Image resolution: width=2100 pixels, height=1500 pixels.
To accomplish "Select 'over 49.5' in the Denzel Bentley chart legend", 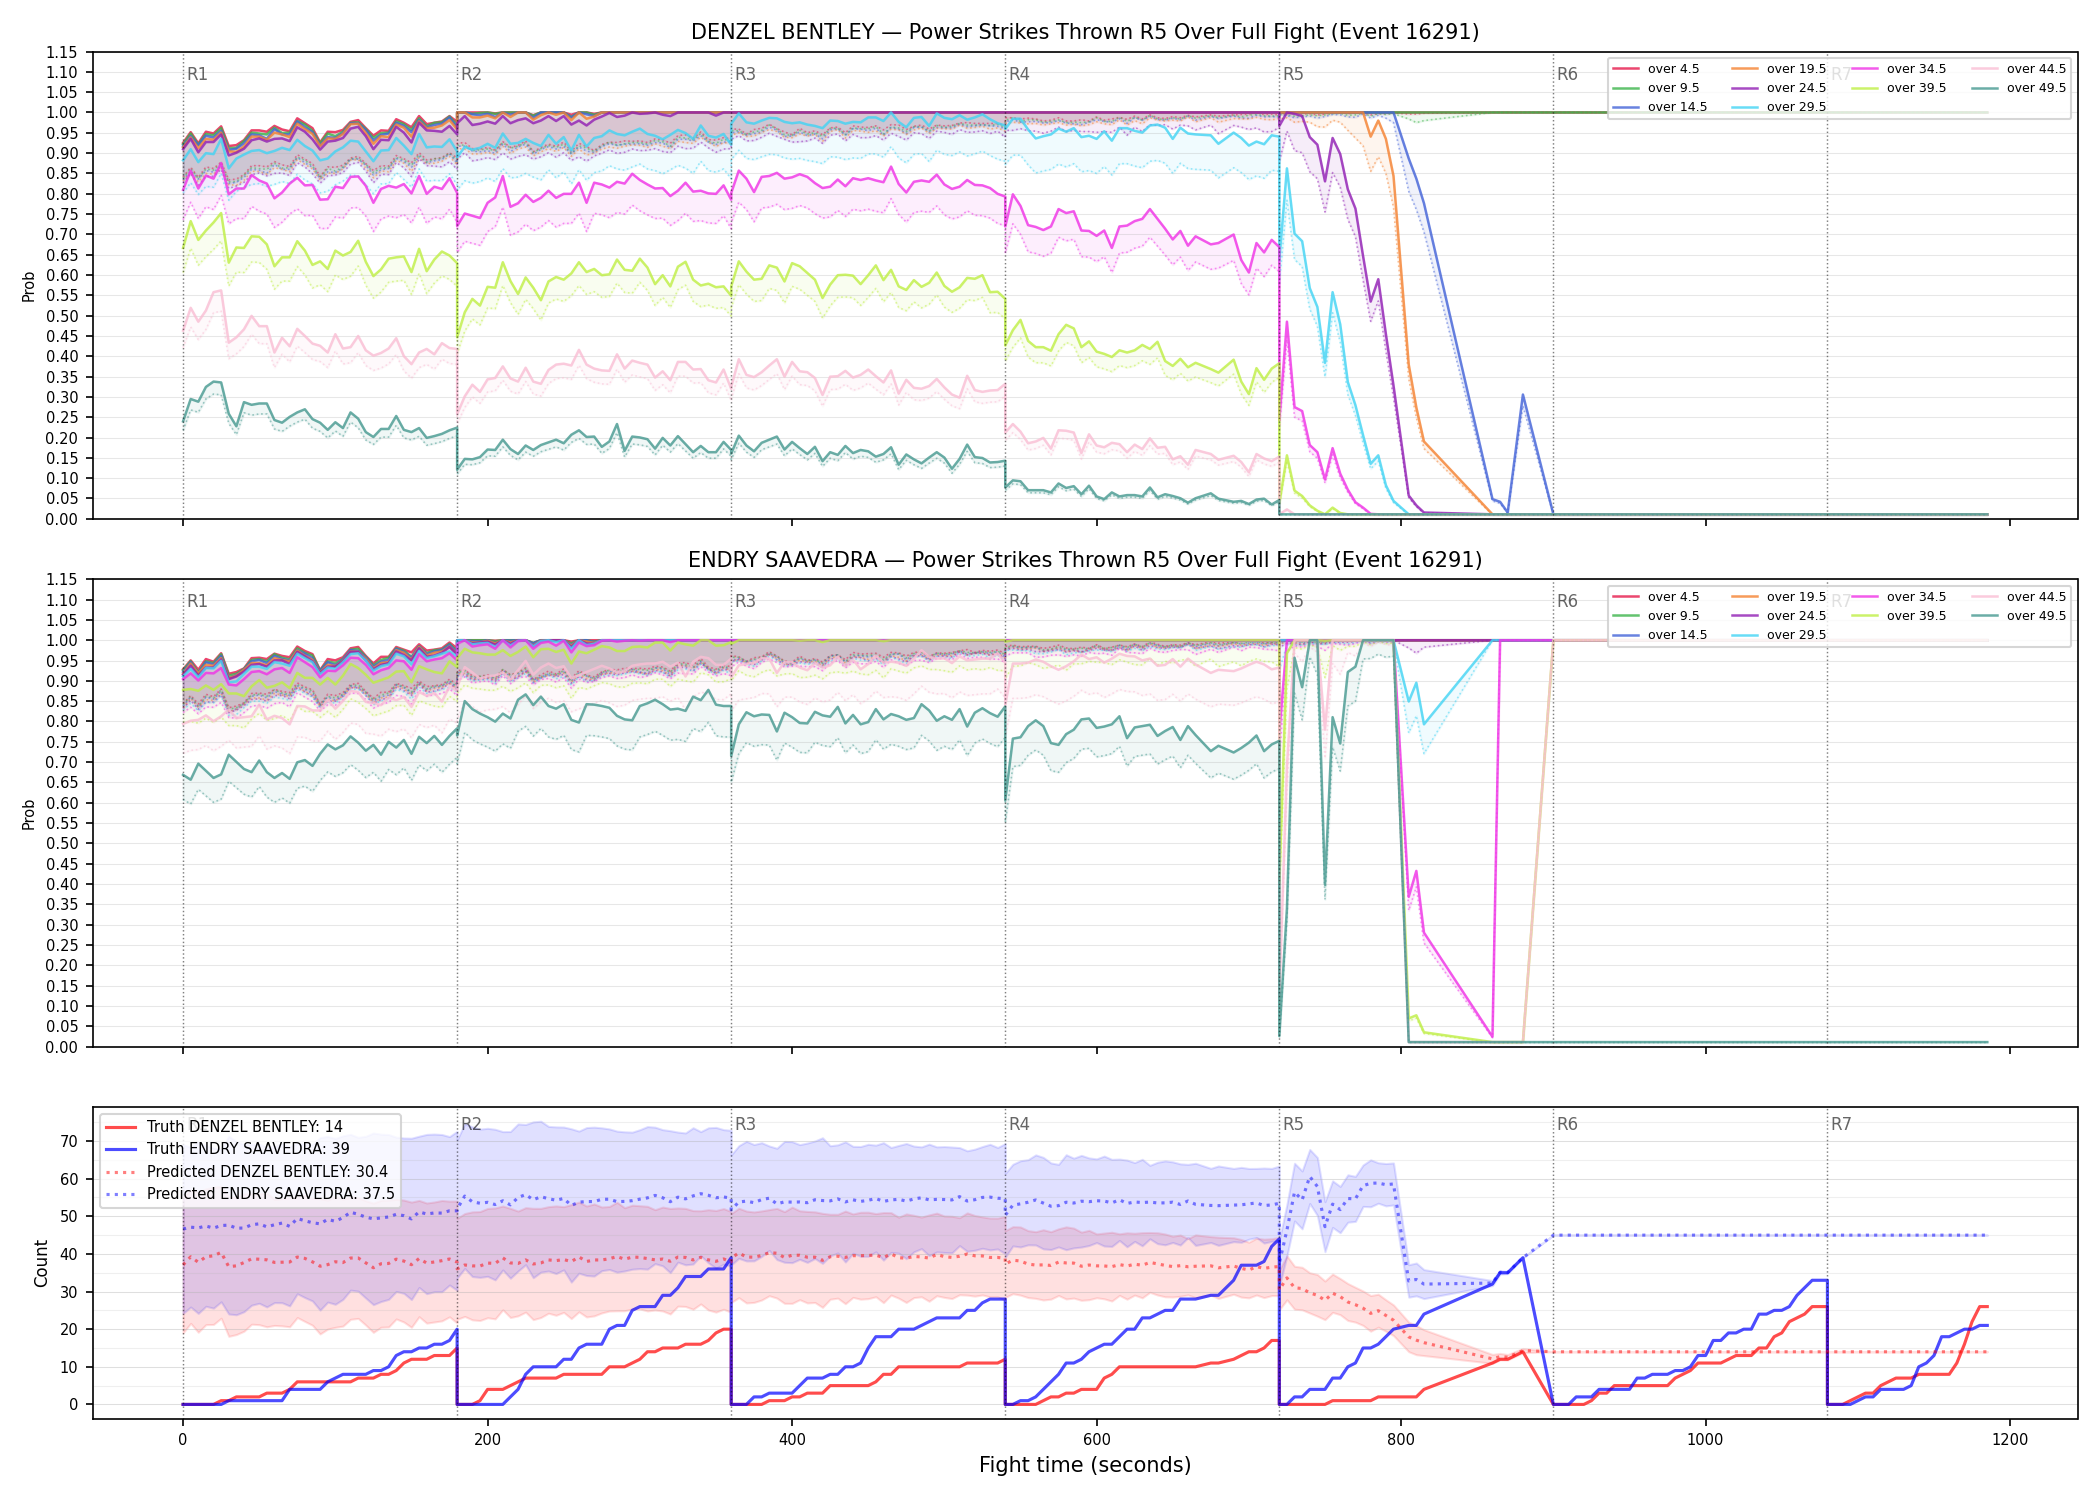I will point(2019,88).
